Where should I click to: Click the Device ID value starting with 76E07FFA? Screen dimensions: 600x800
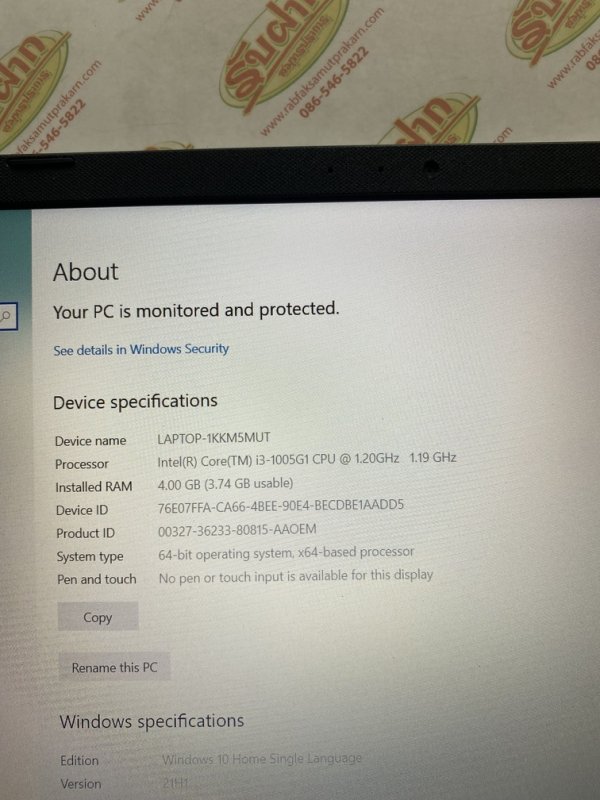281,506
